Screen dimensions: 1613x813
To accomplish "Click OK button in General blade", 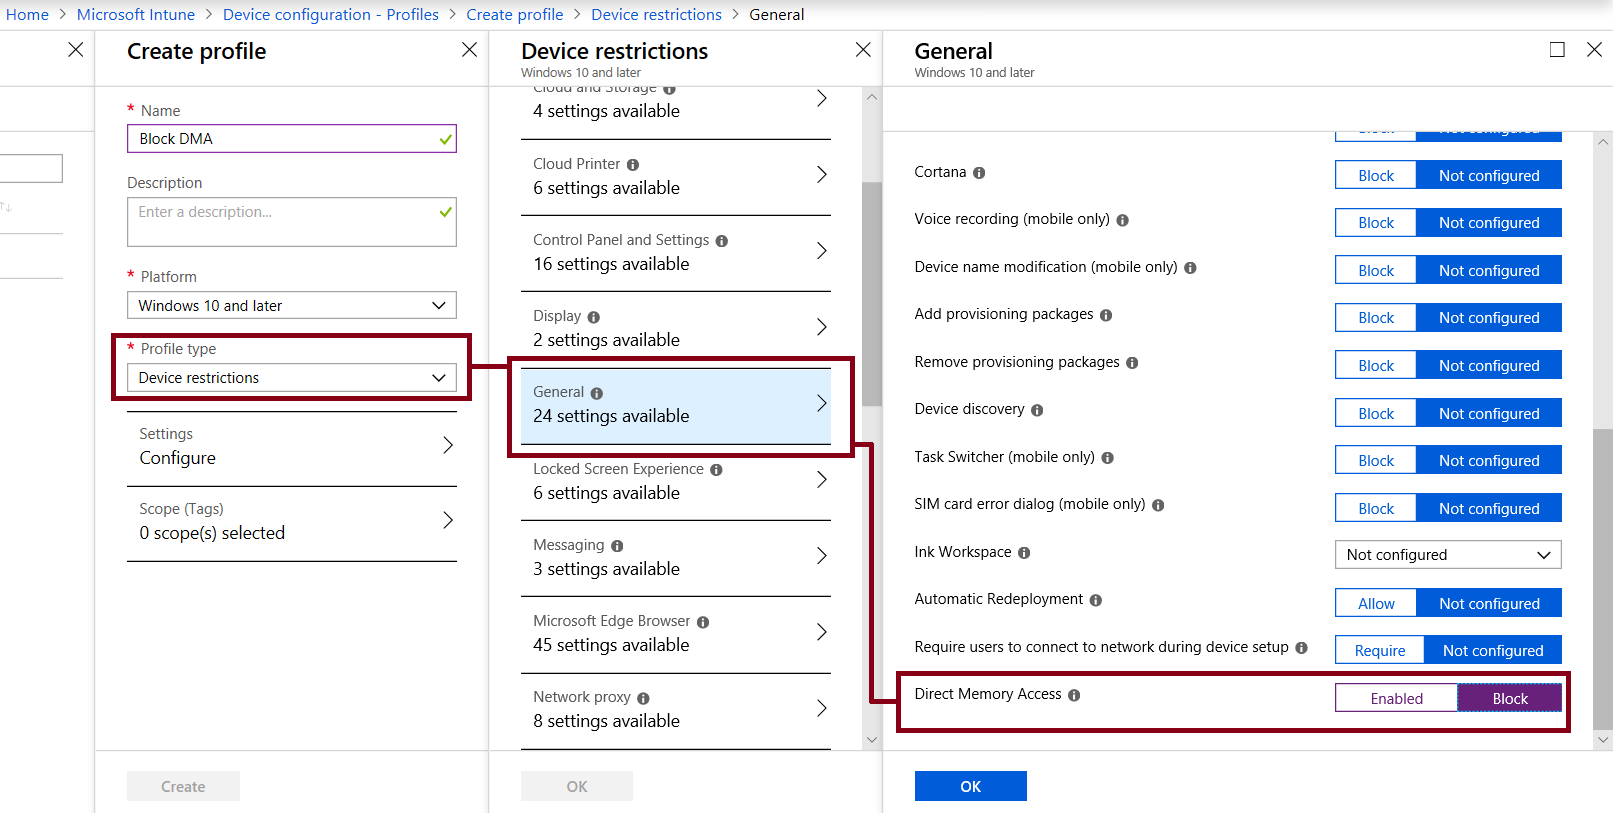I will (970, 786).
